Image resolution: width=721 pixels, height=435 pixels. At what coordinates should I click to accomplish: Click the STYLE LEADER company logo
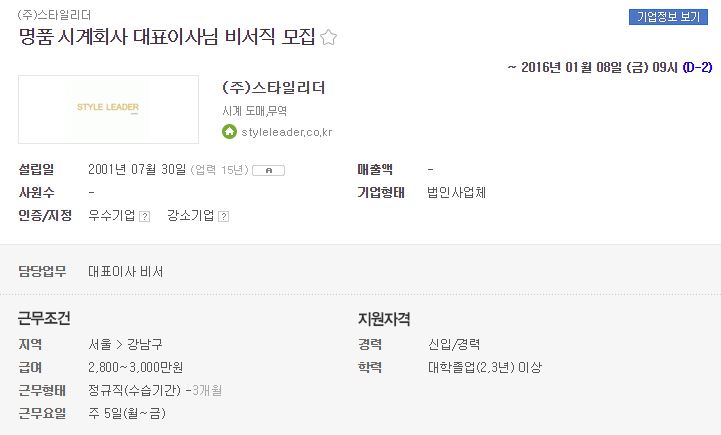[109, 109]
